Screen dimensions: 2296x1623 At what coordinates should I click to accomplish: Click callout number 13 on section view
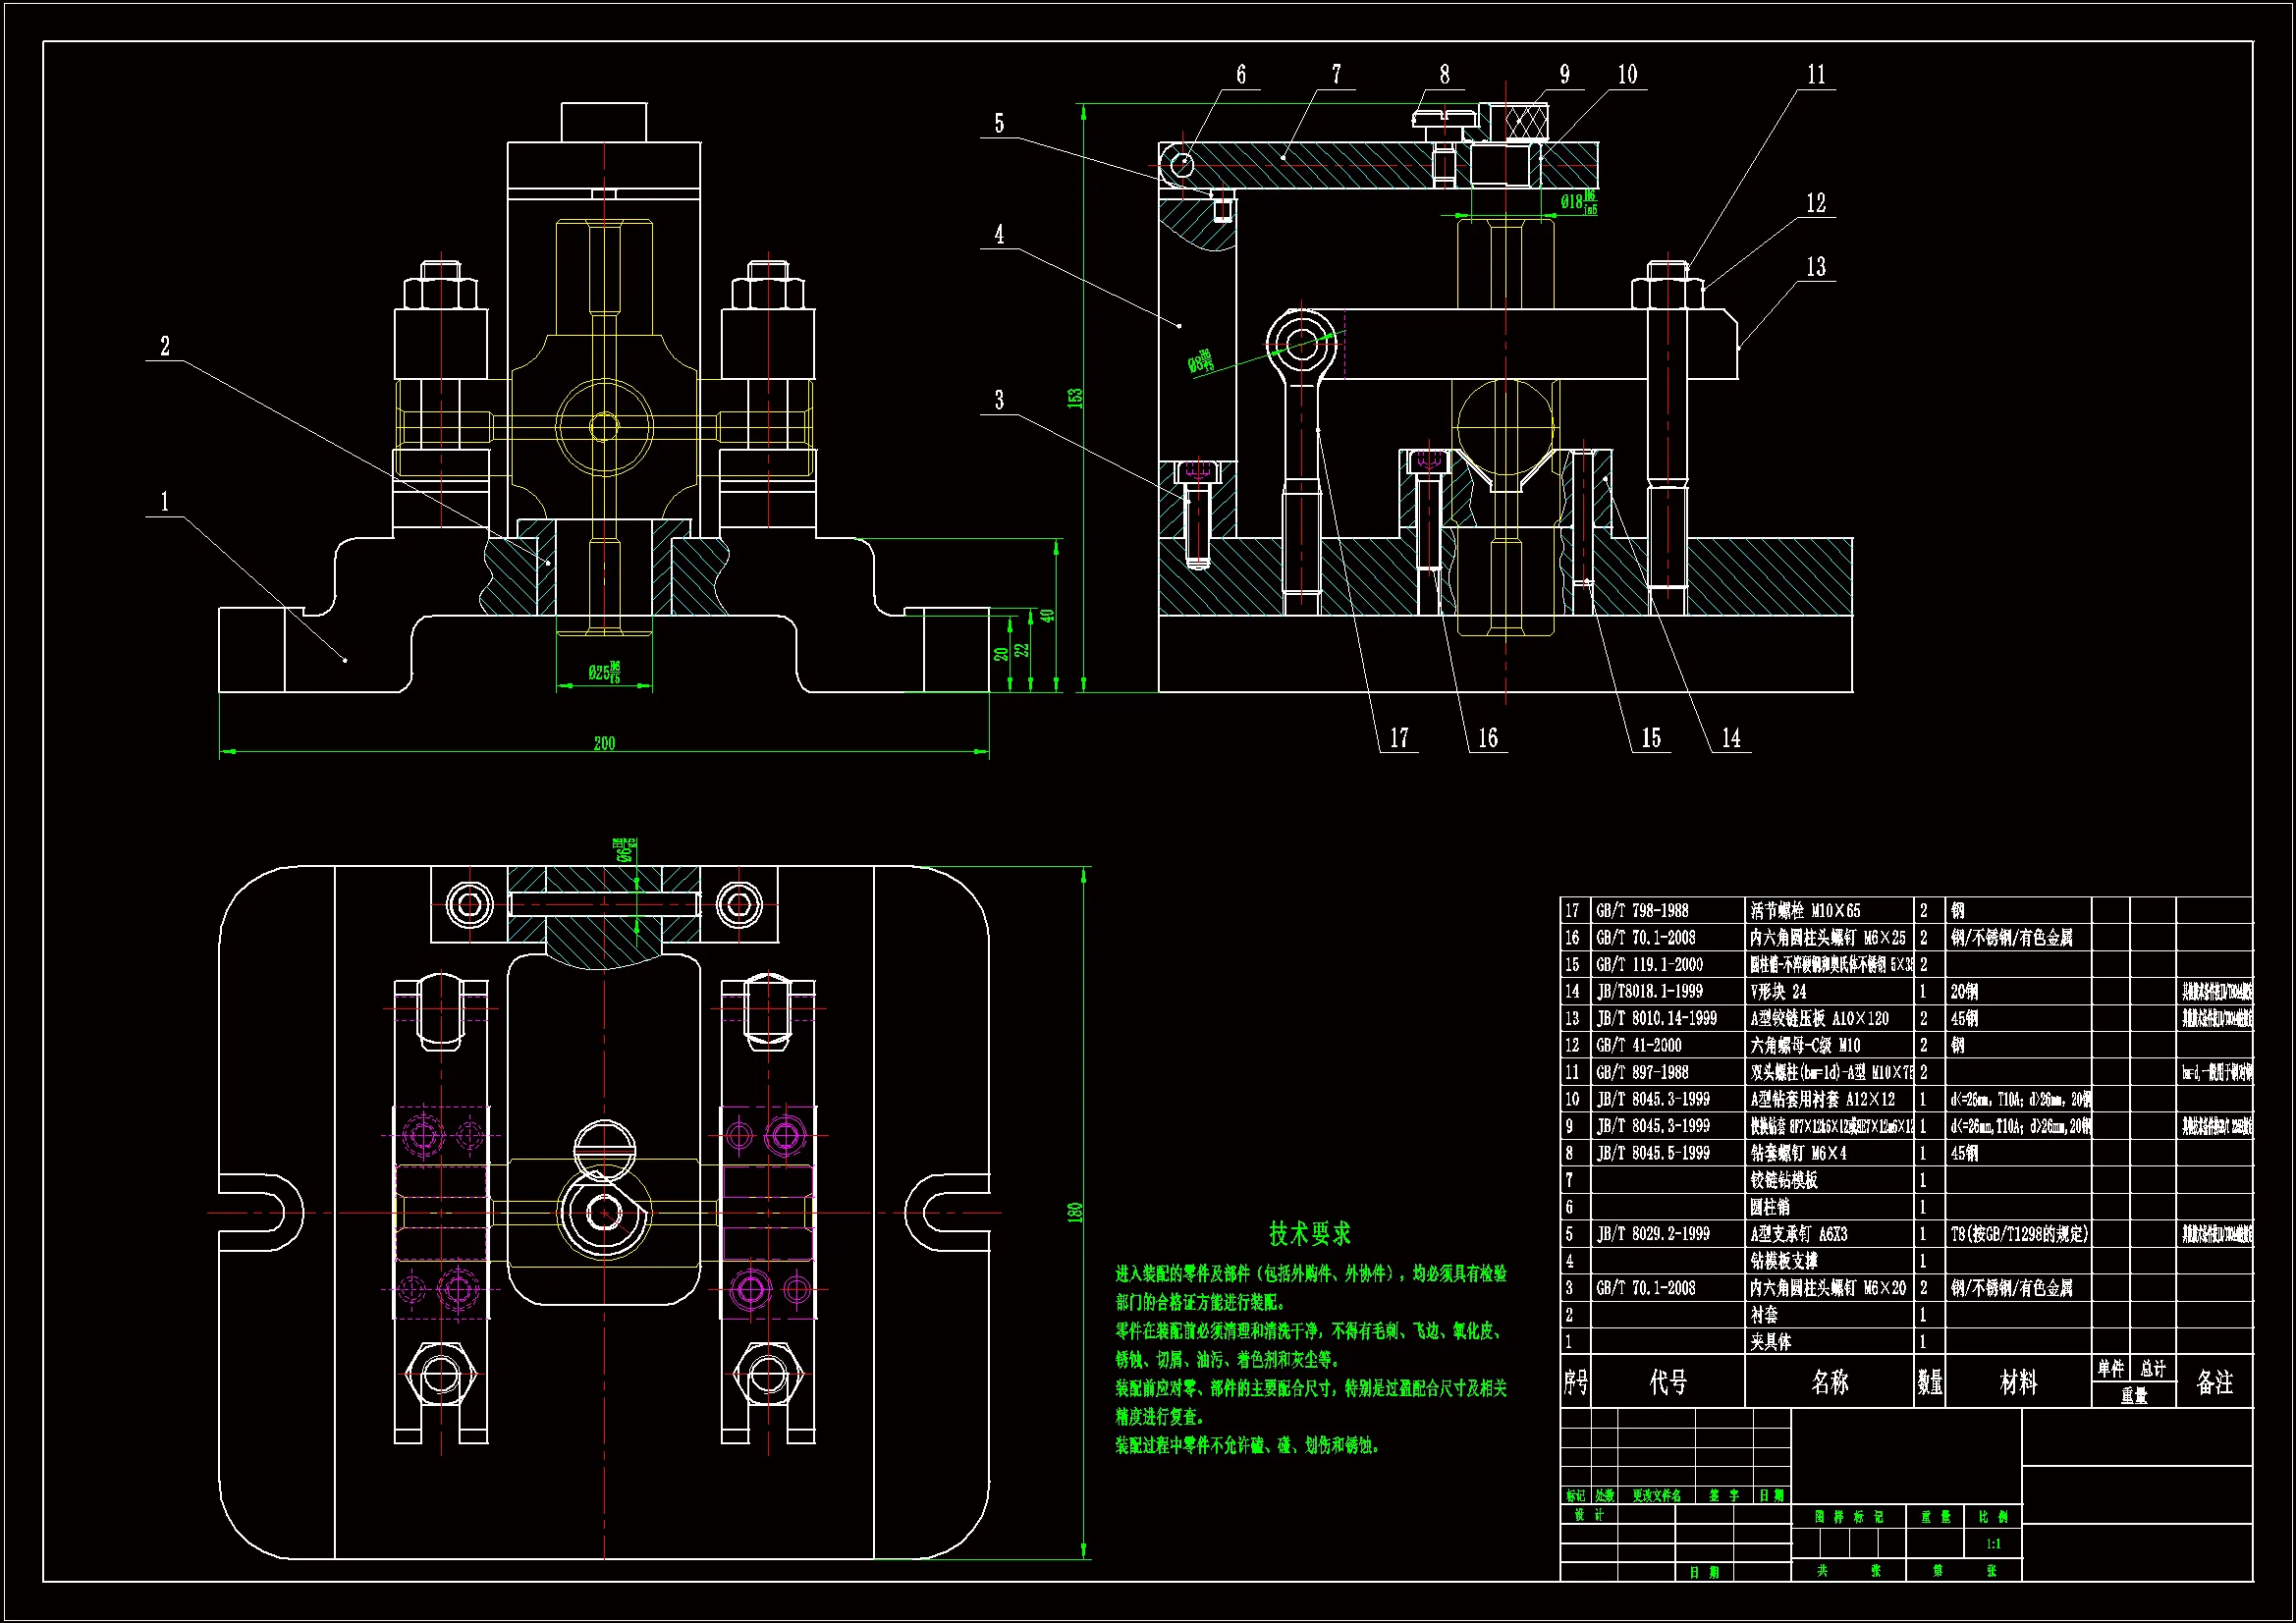[1815, 266]
